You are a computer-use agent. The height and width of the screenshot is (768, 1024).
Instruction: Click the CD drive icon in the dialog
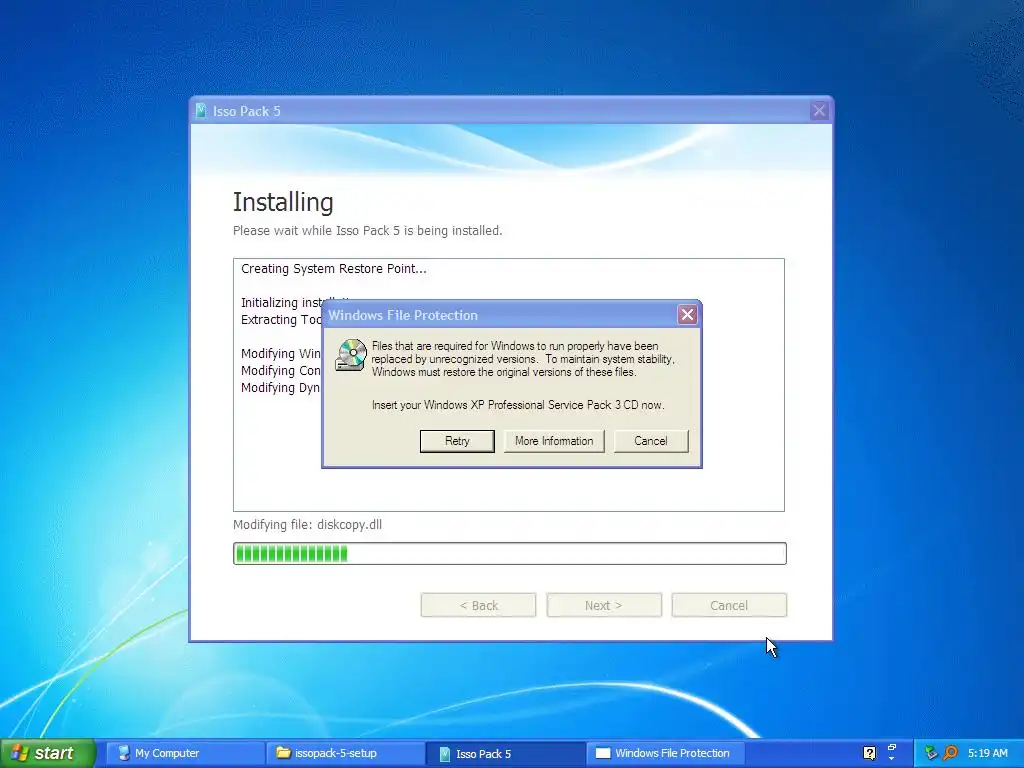351,355
